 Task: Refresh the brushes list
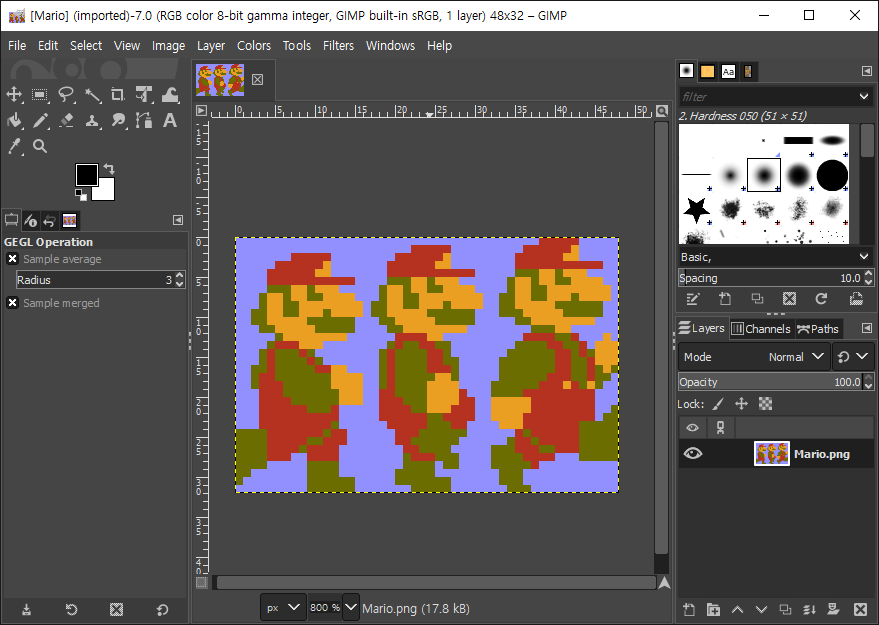click(x=821, y=299)
